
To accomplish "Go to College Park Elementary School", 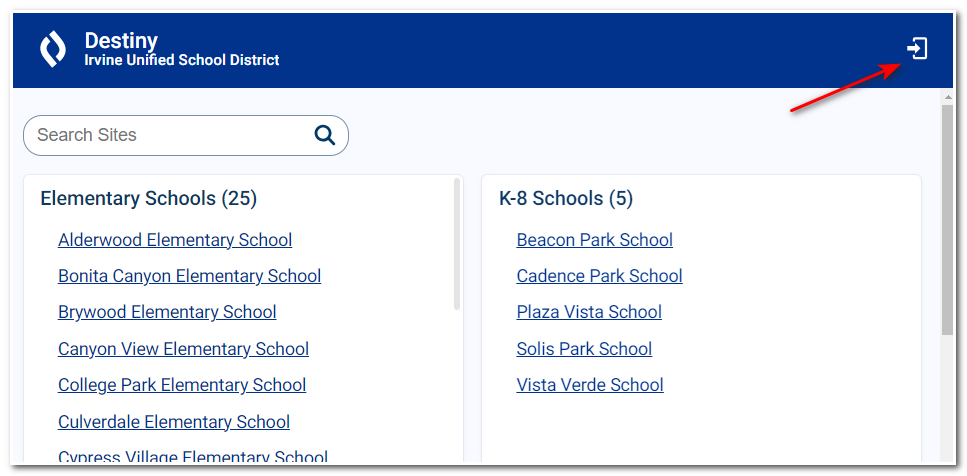I will [182, 385].
